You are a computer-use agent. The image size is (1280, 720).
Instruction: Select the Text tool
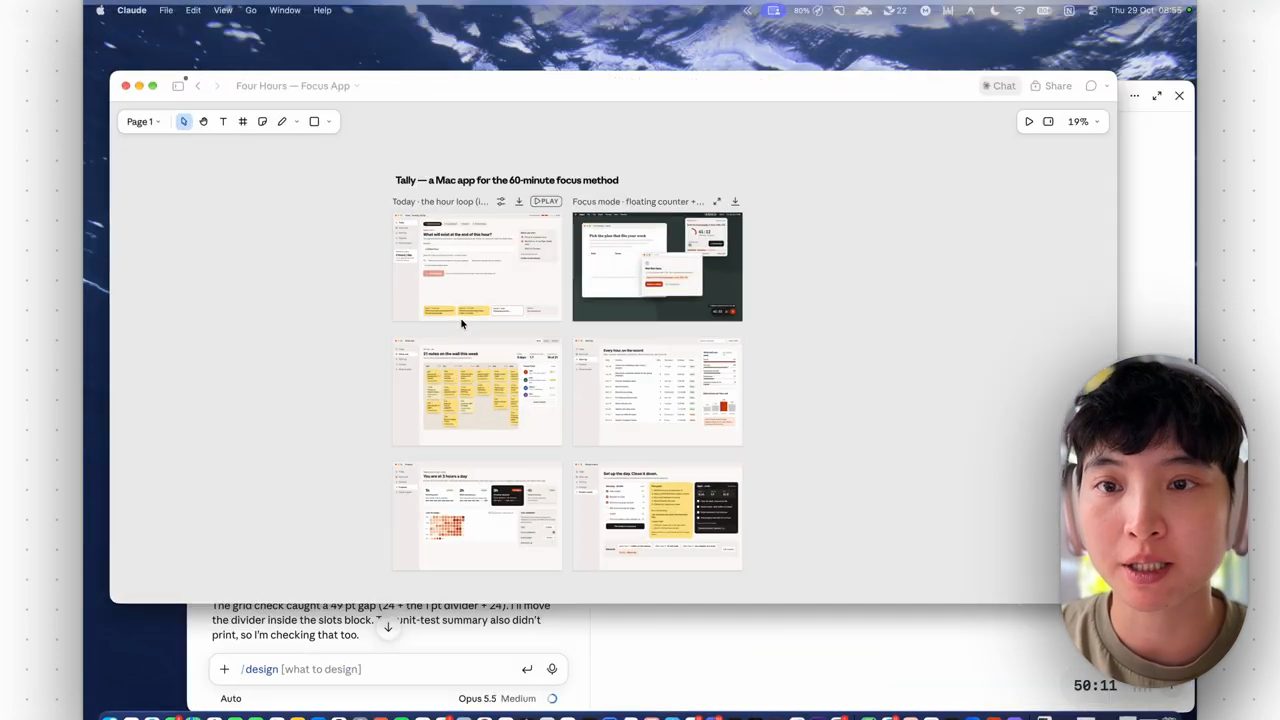tap(223, 122)
